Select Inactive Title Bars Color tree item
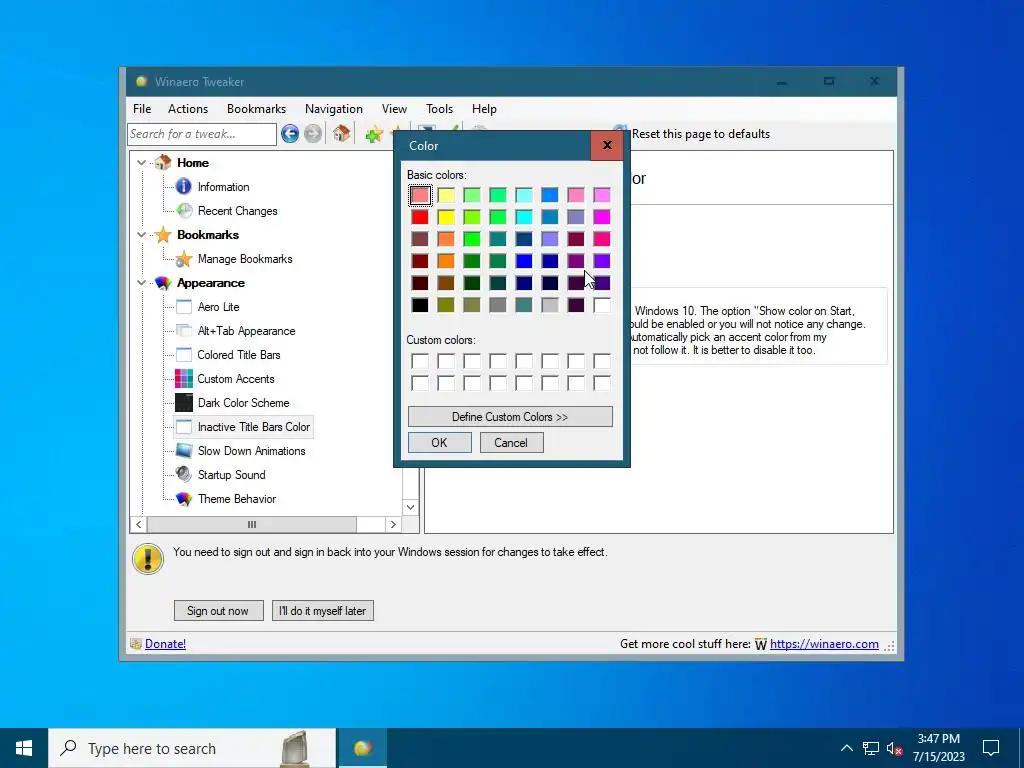 [253, 427]
